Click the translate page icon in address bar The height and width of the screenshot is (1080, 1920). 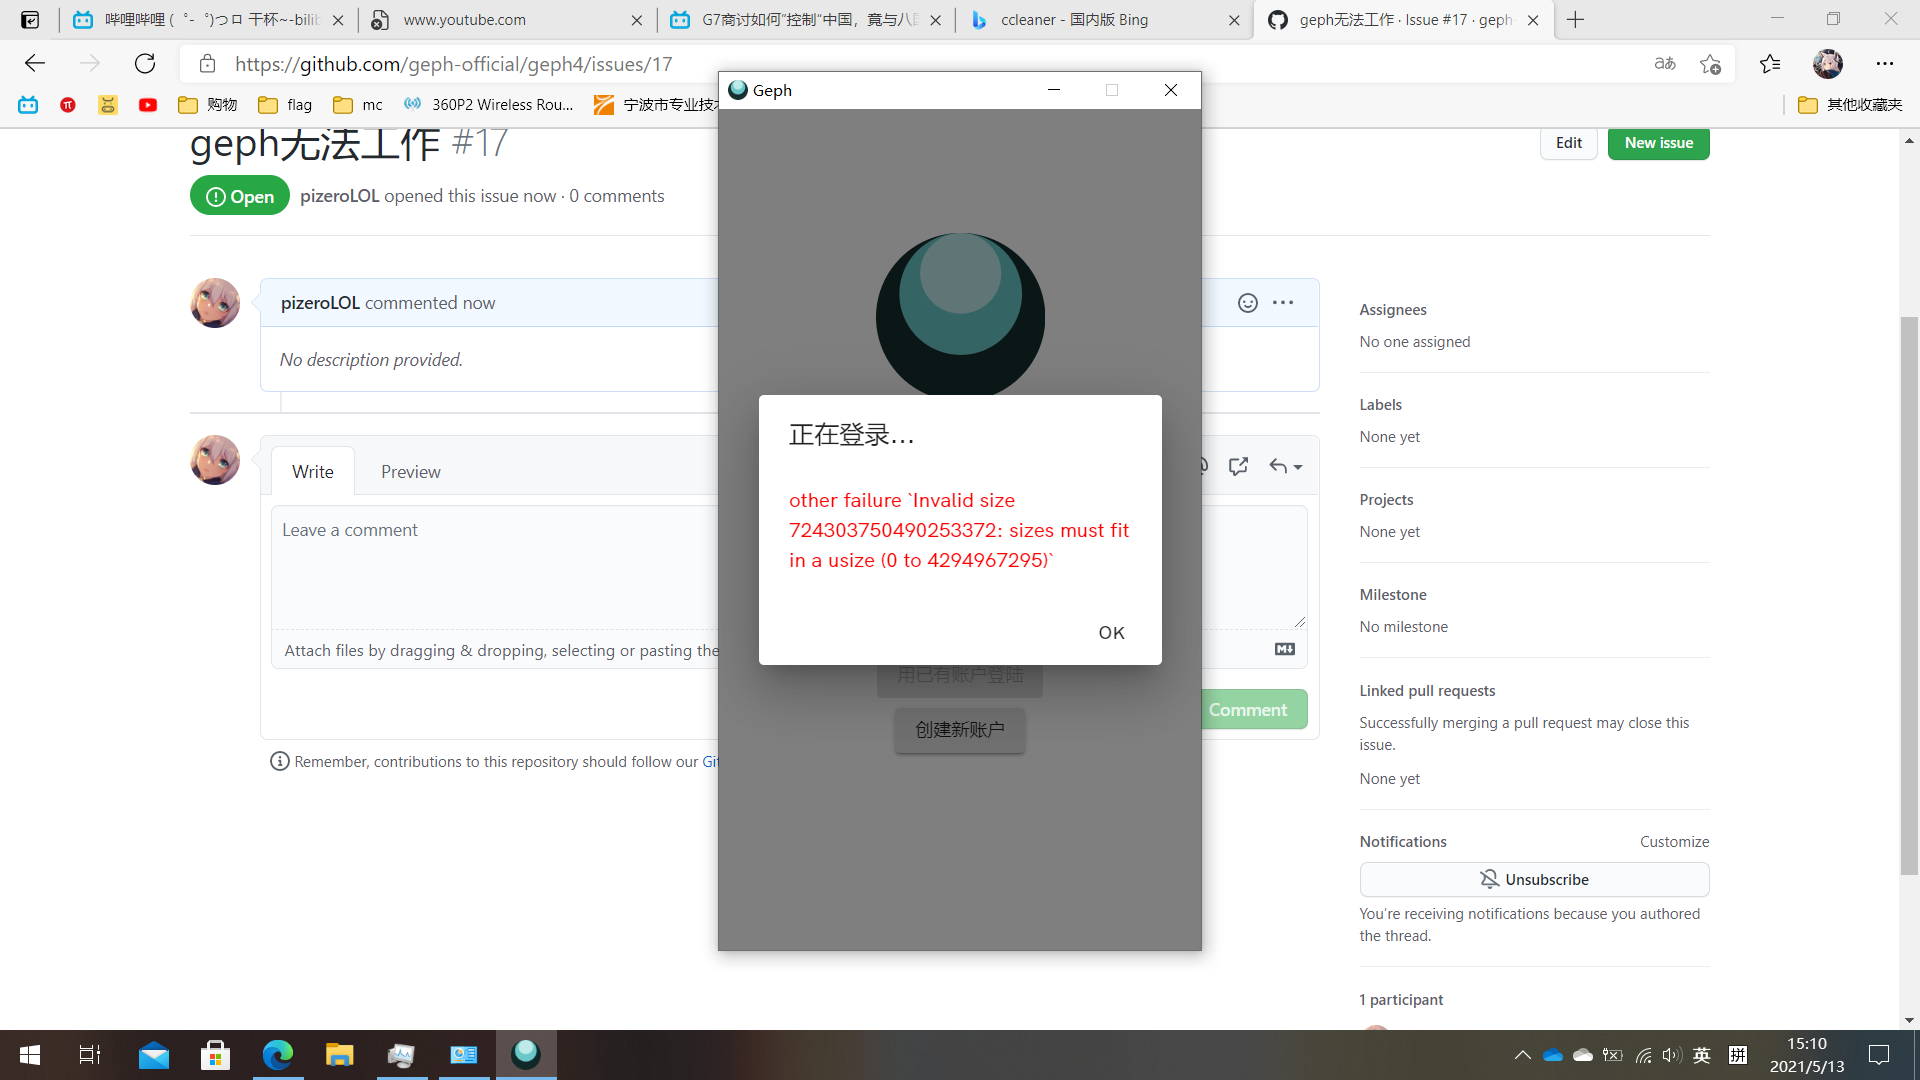pos(1665,63)
